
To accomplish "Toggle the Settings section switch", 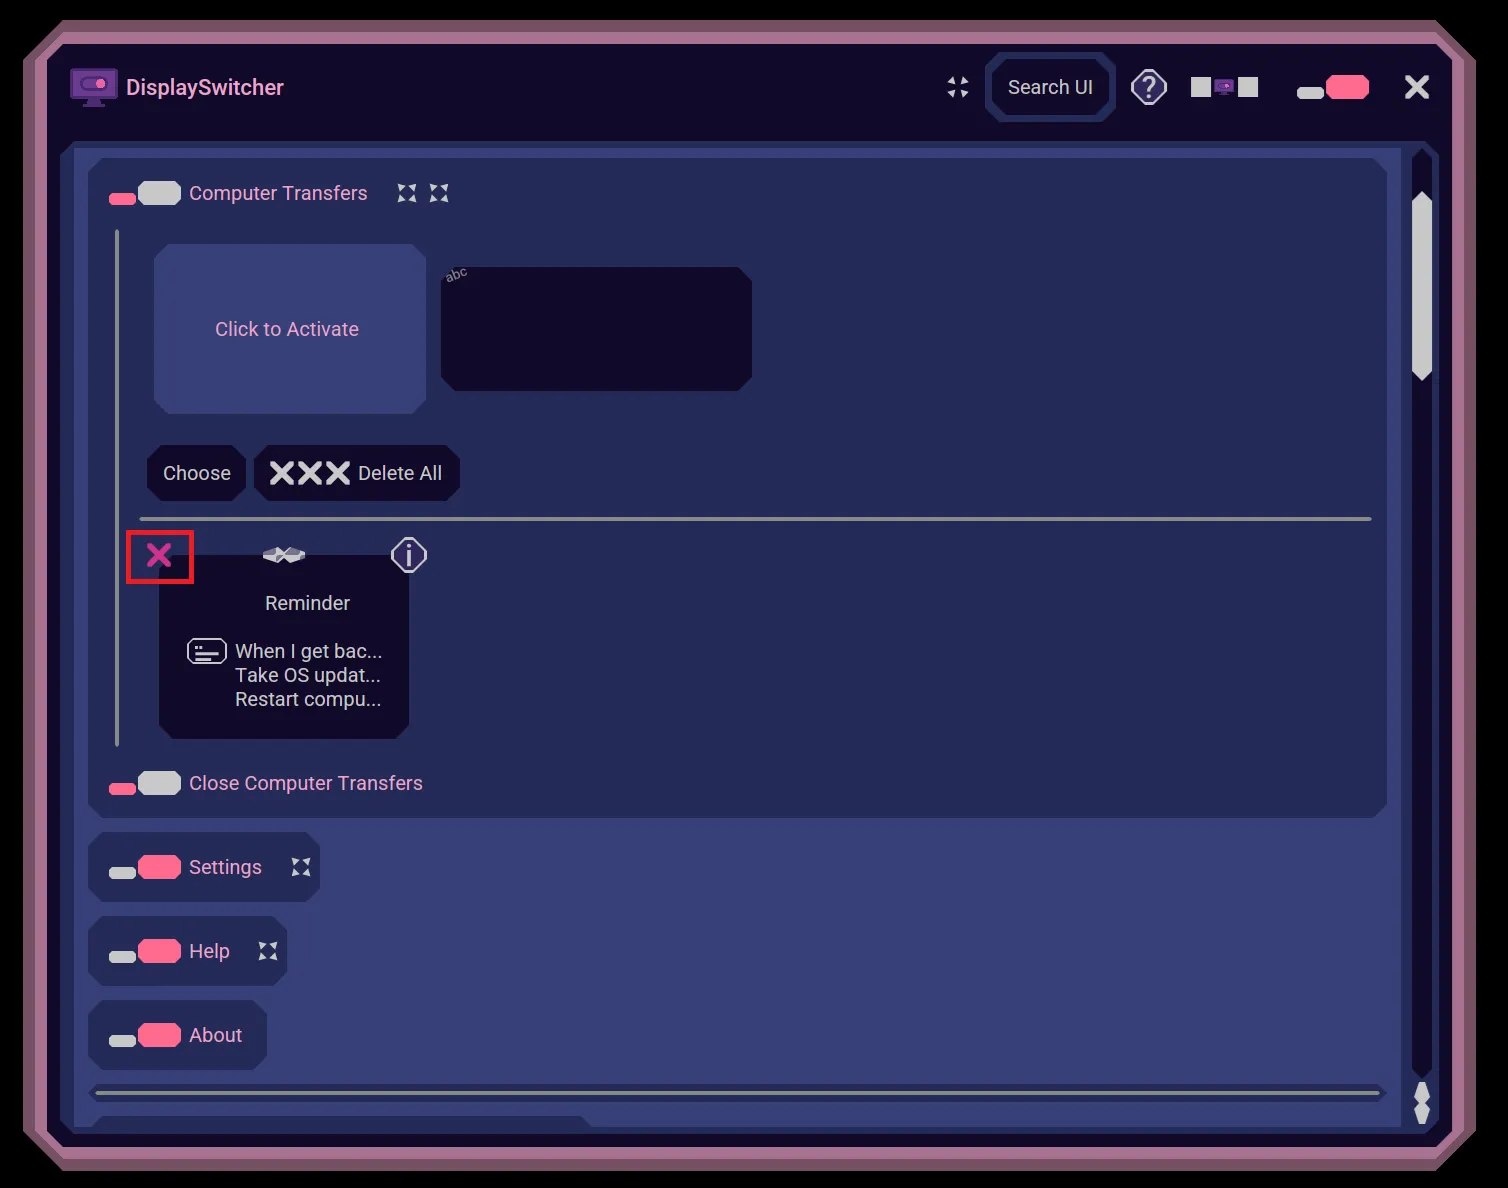I will pos(145,867).
